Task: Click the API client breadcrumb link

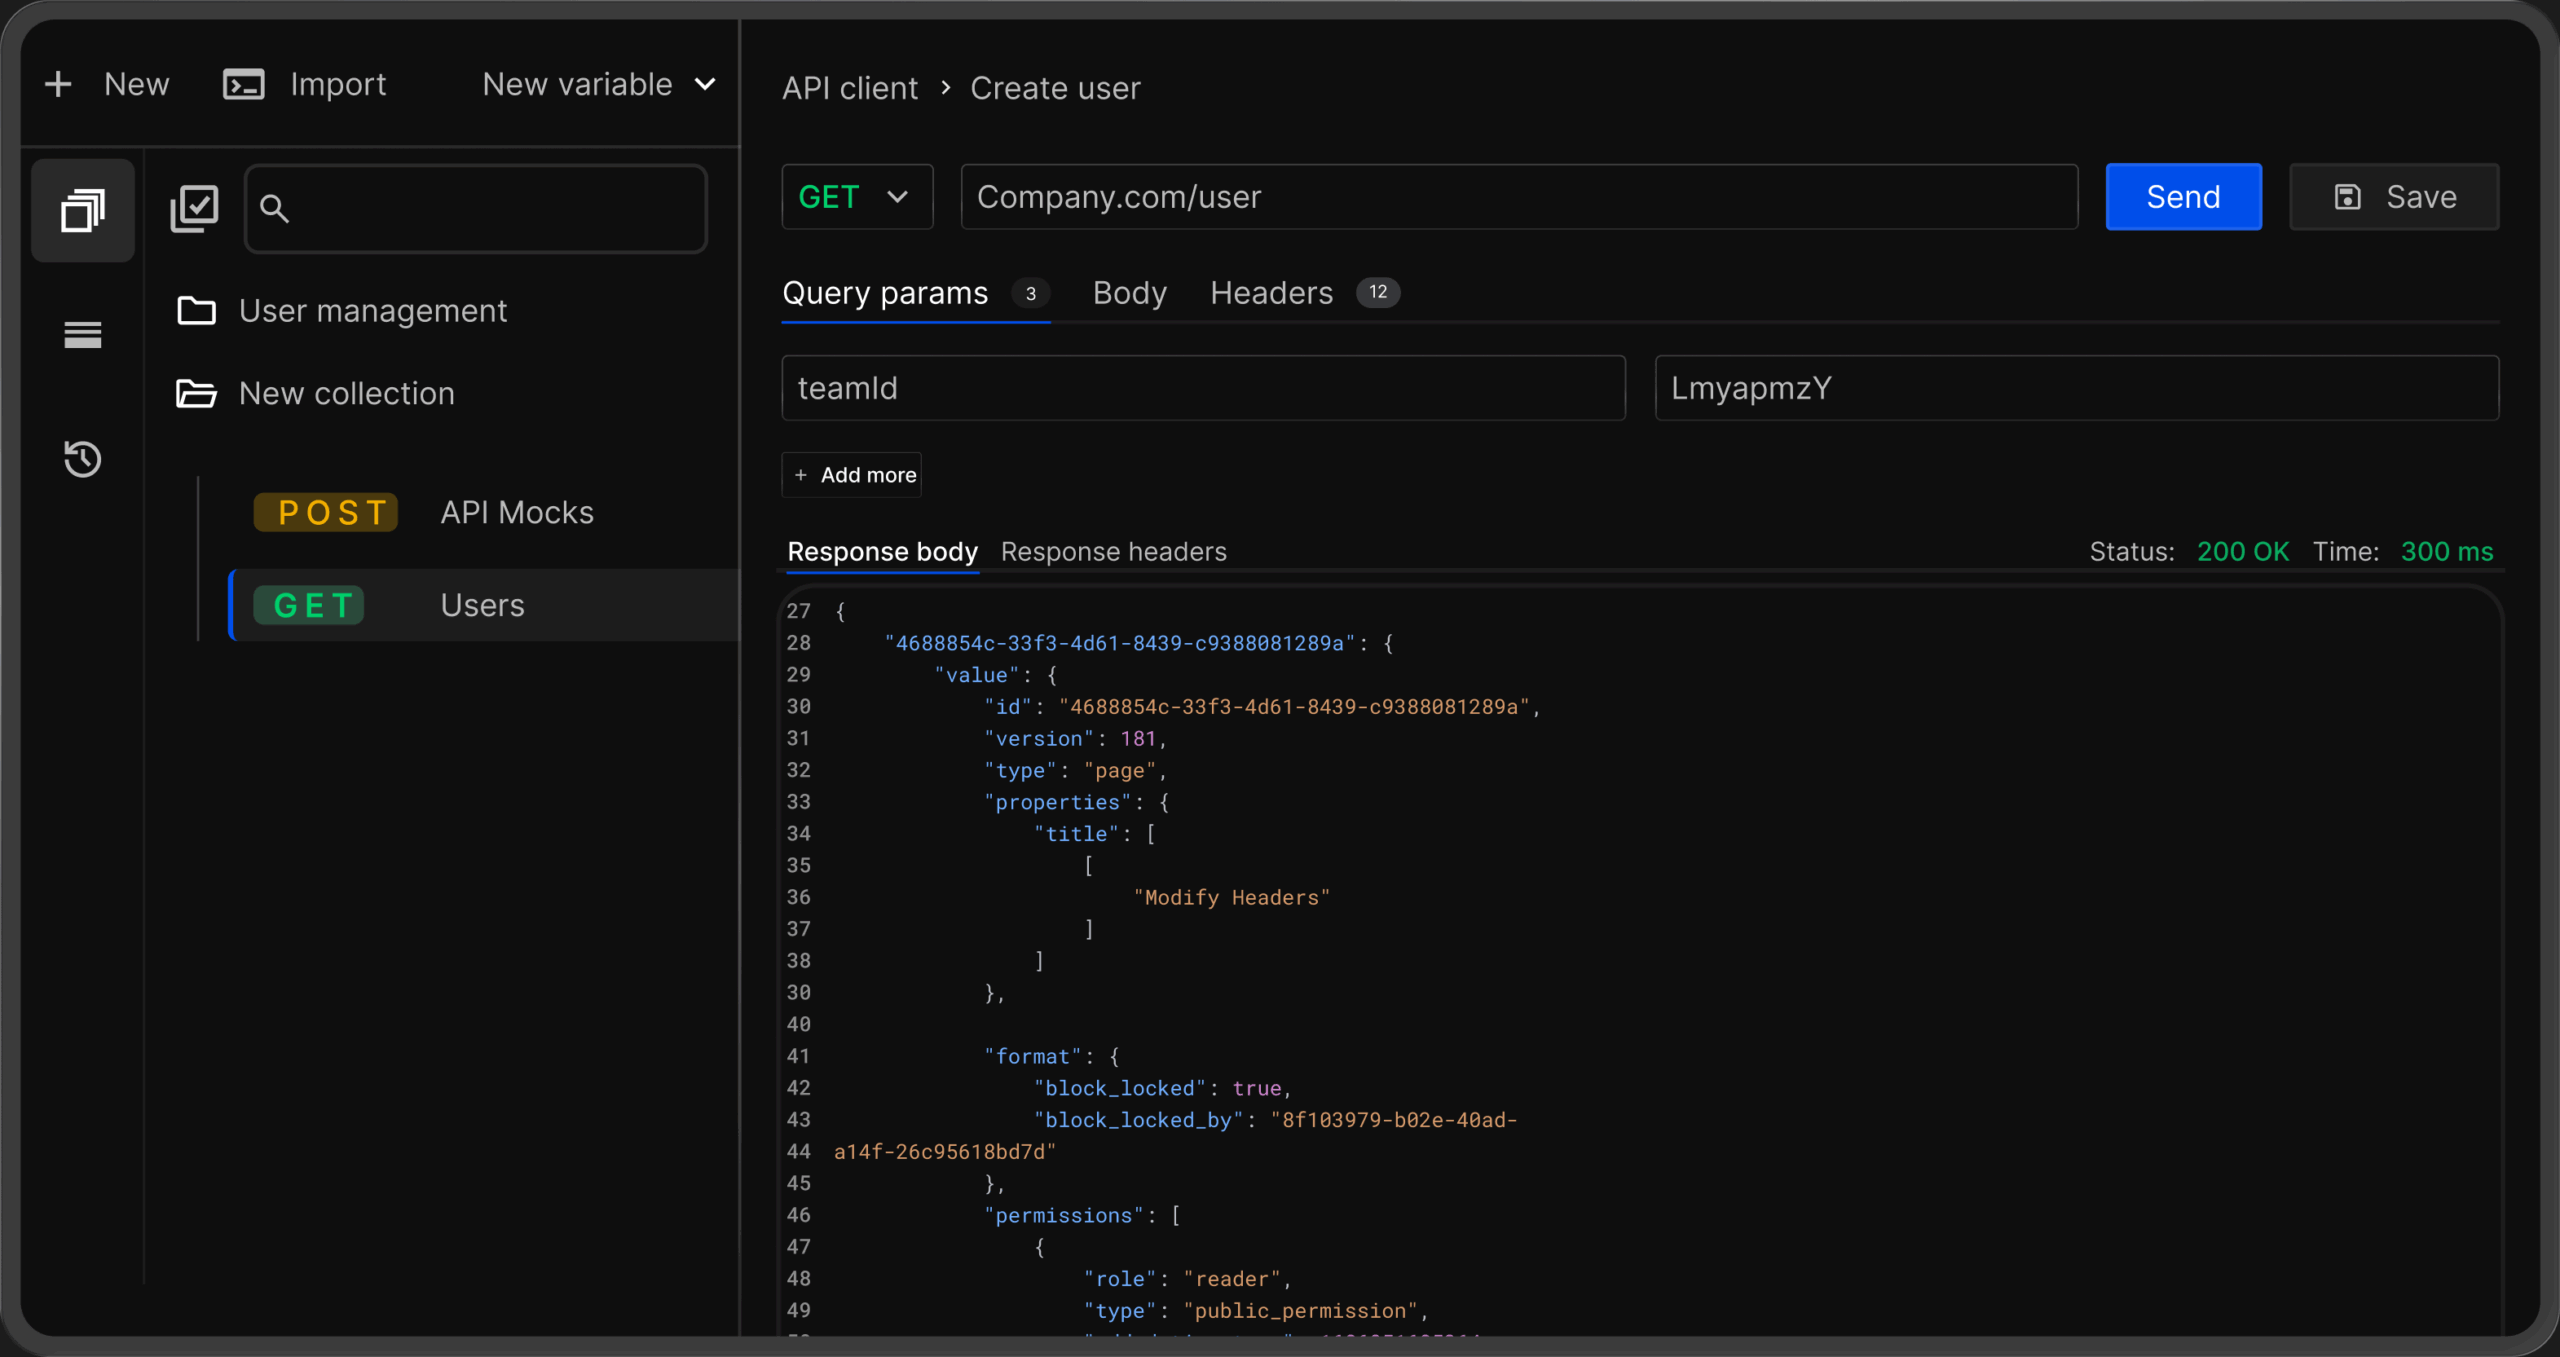Action: [850, 88]
